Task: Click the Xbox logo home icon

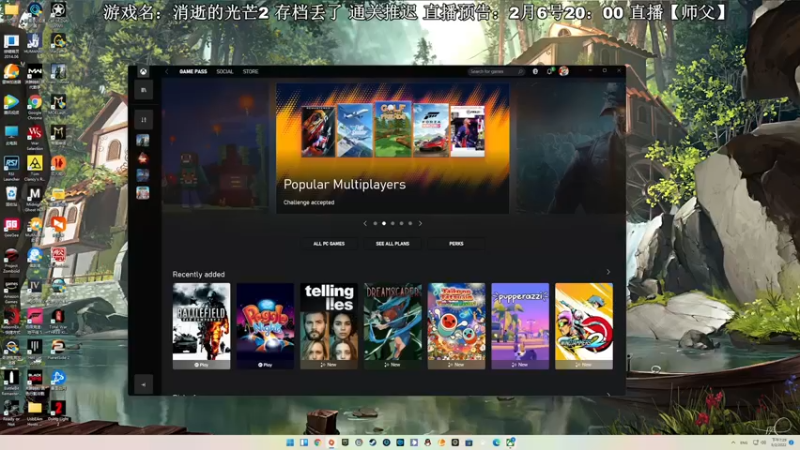Action: (x=143, y=71)
